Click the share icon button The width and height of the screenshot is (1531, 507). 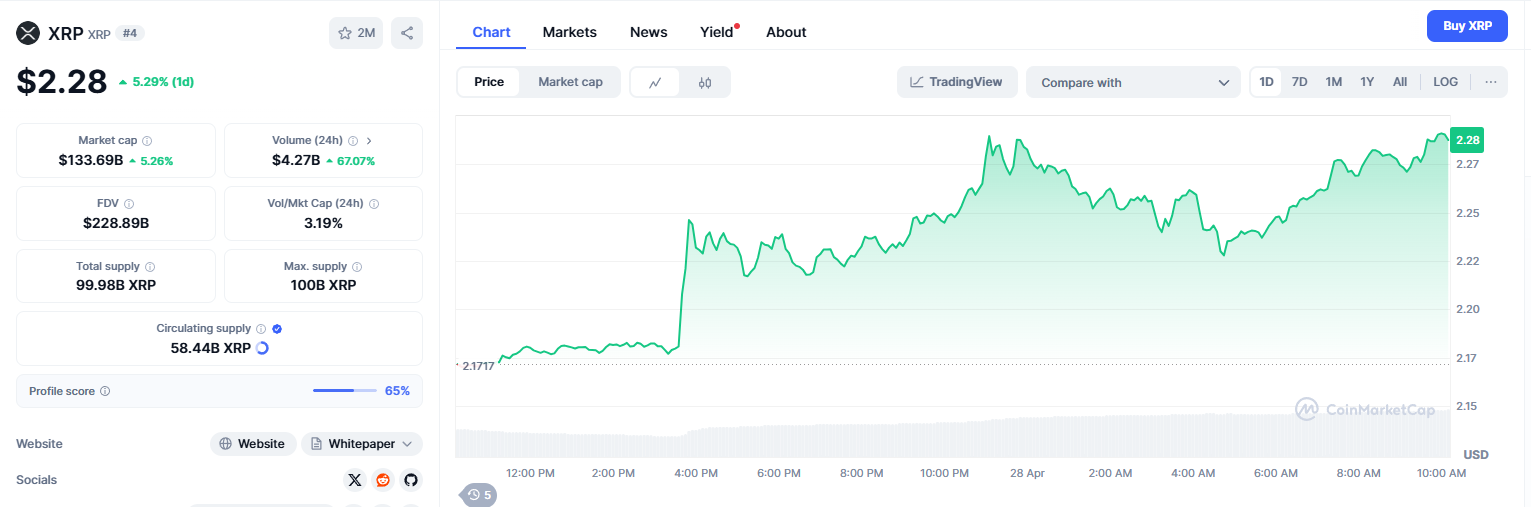[407, 33]
